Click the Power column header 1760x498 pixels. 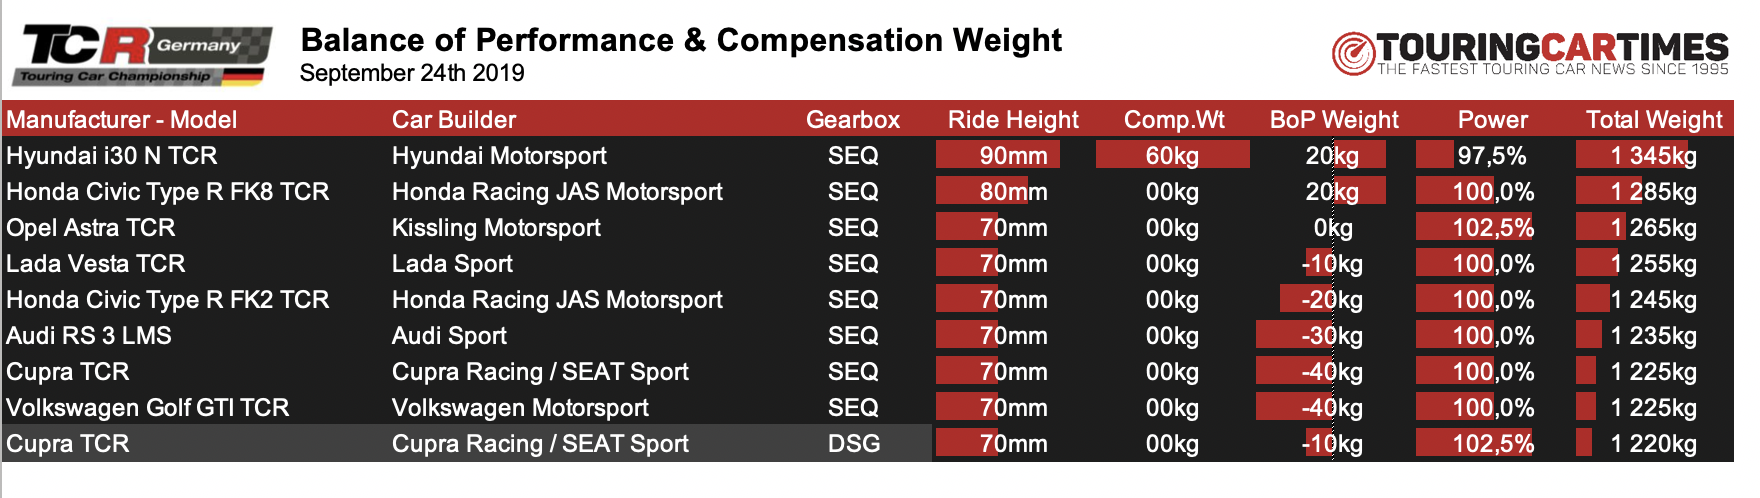(x=1493, y=120)
